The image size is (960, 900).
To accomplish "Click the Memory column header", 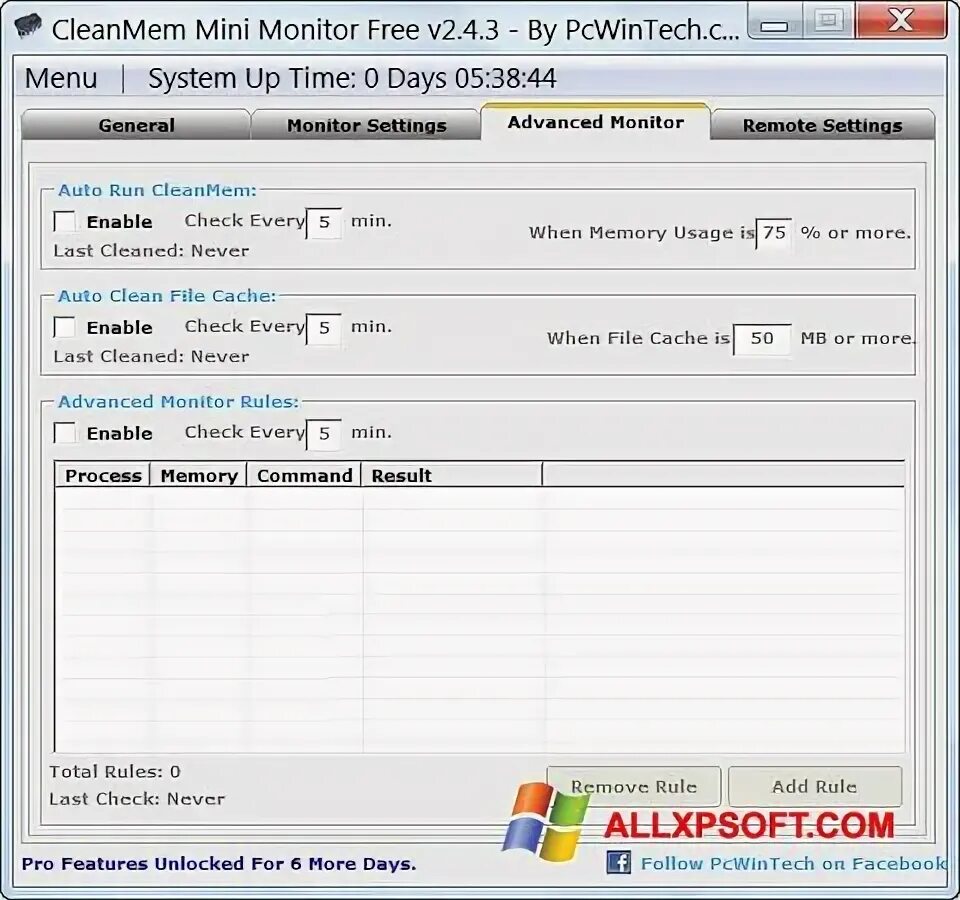I will pos(199,475).
